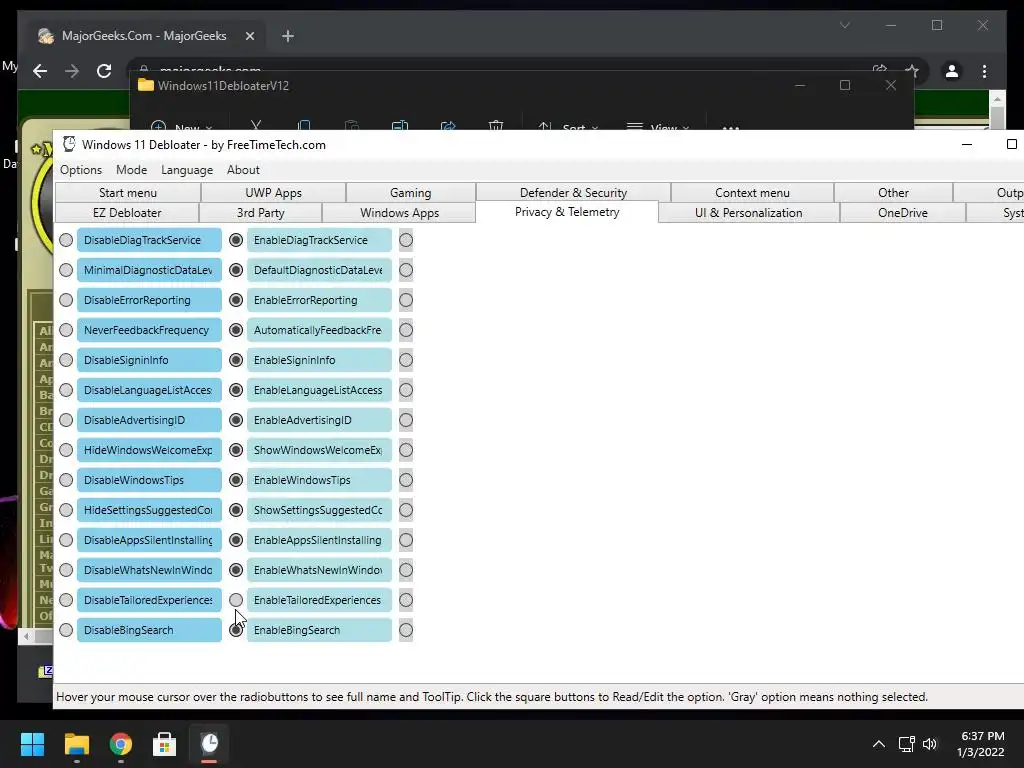Select the MinimalDiagnosticDataLevel radio button
The height and width of the screenshot is (768, 1024).
point(66,270)
